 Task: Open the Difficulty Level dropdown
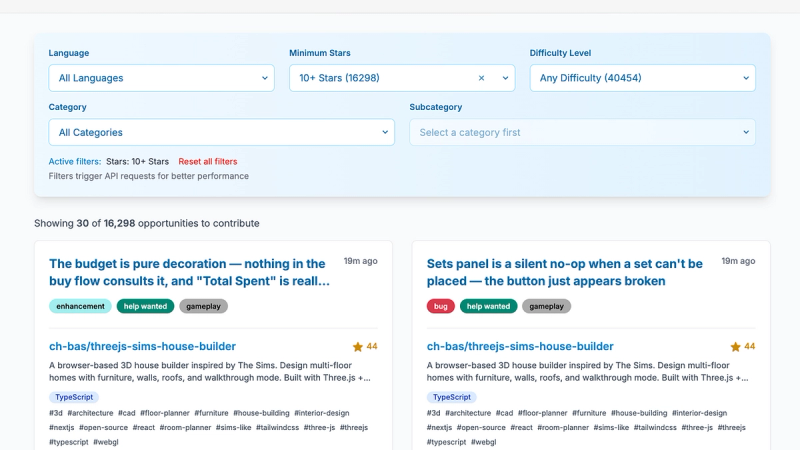pos(642,78)
